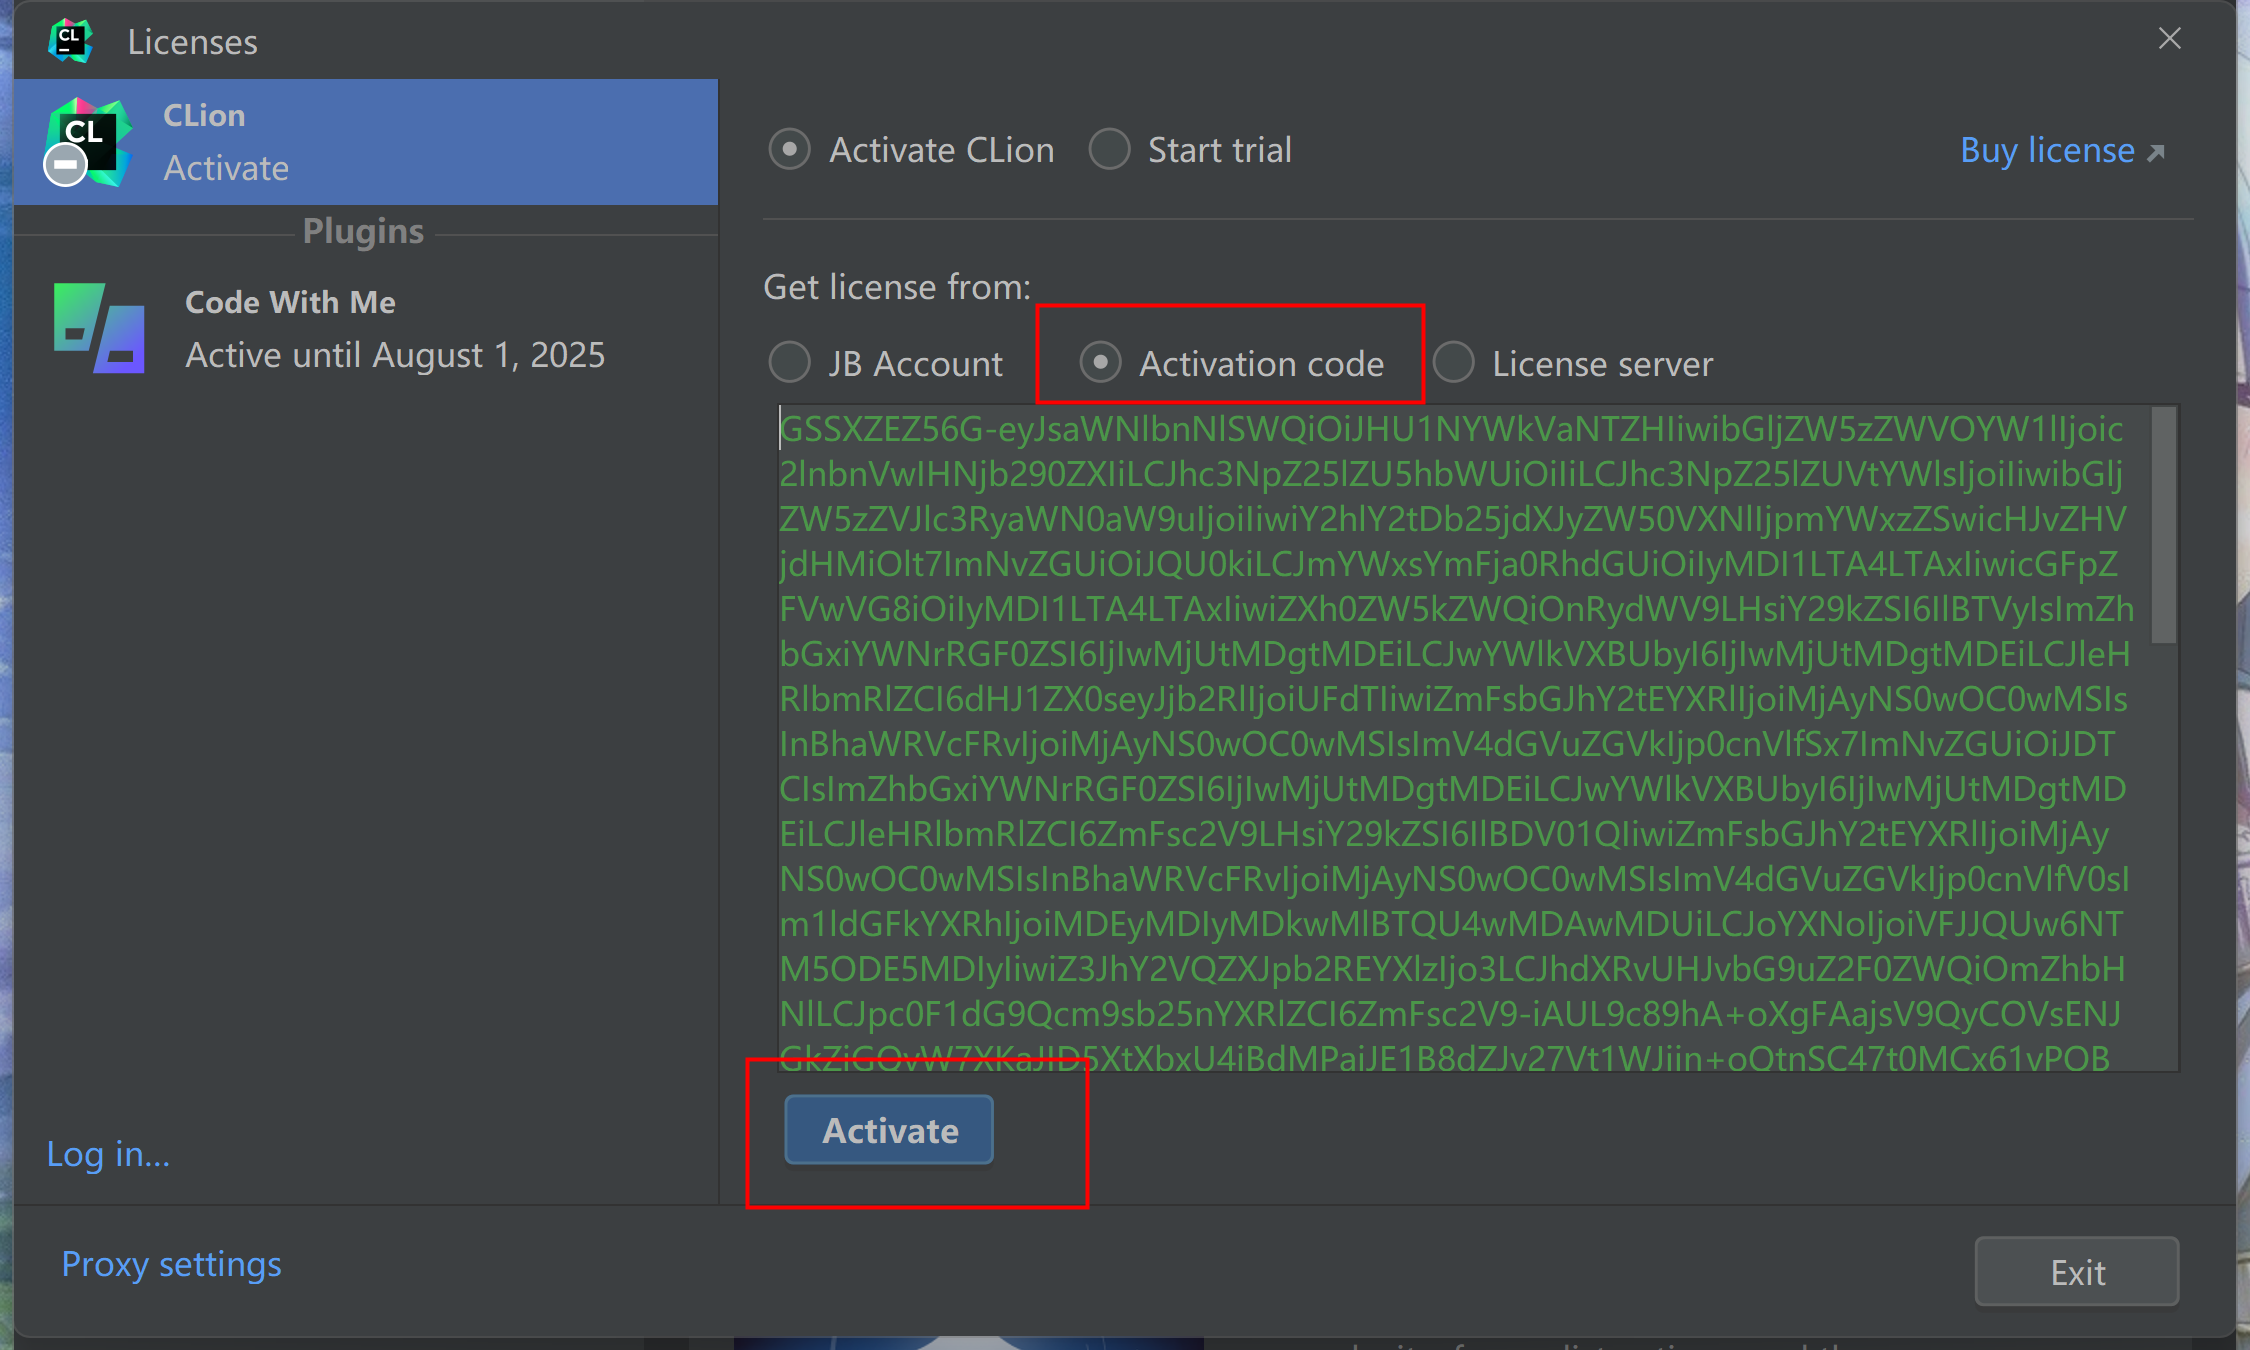Screen dimensions: 2250x1350
Task: Select the Code With Me plugin entry name
Action: pos(290,302)
